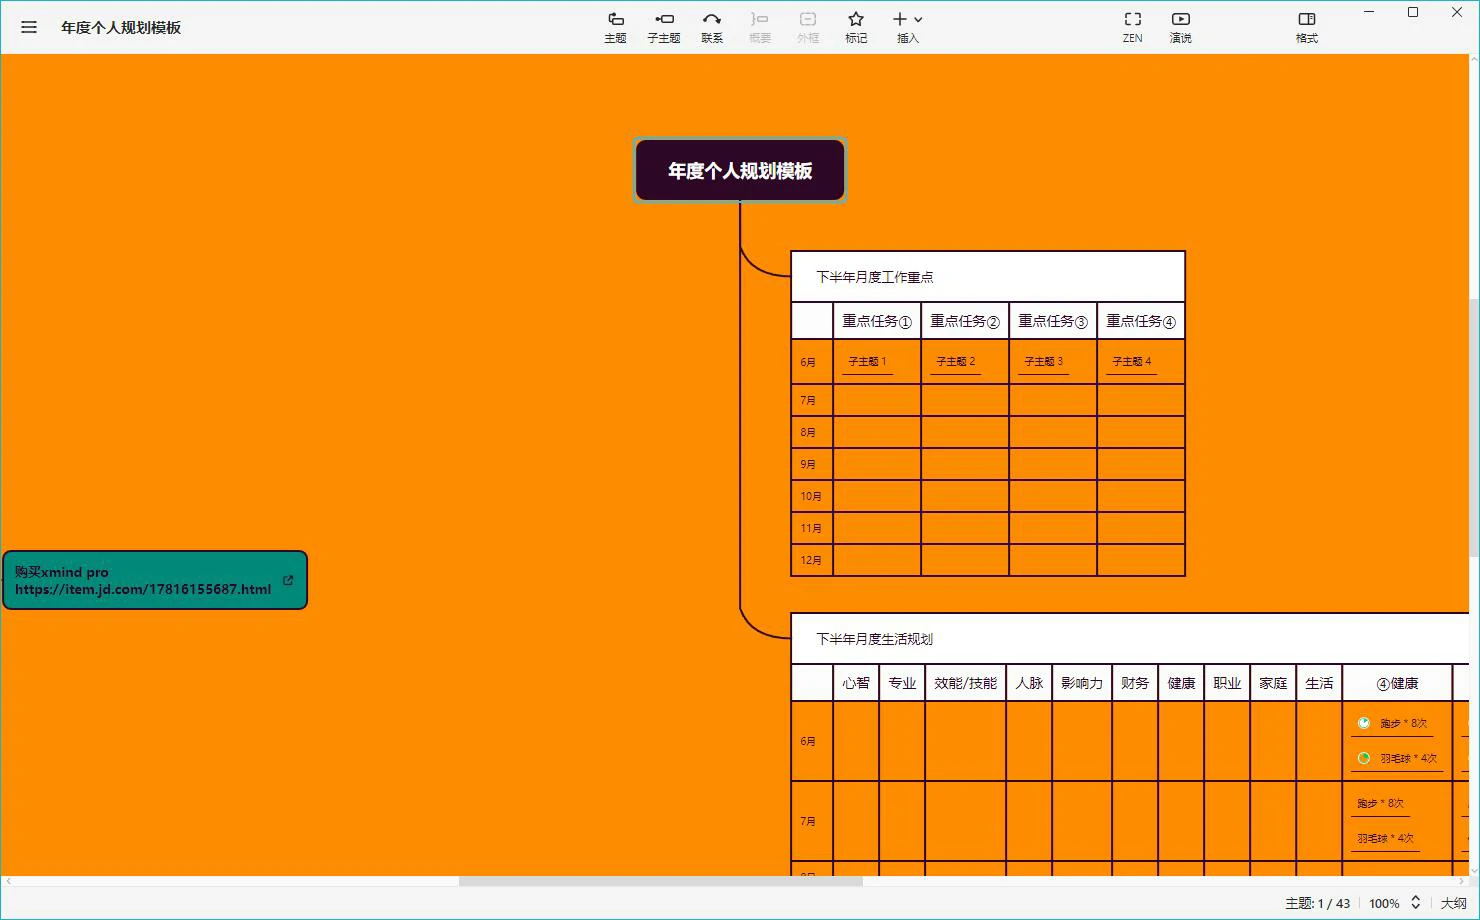Select the 子主题 1 cell
Image resolution: width=1480 pixels, height=920 pixels.
867,362
